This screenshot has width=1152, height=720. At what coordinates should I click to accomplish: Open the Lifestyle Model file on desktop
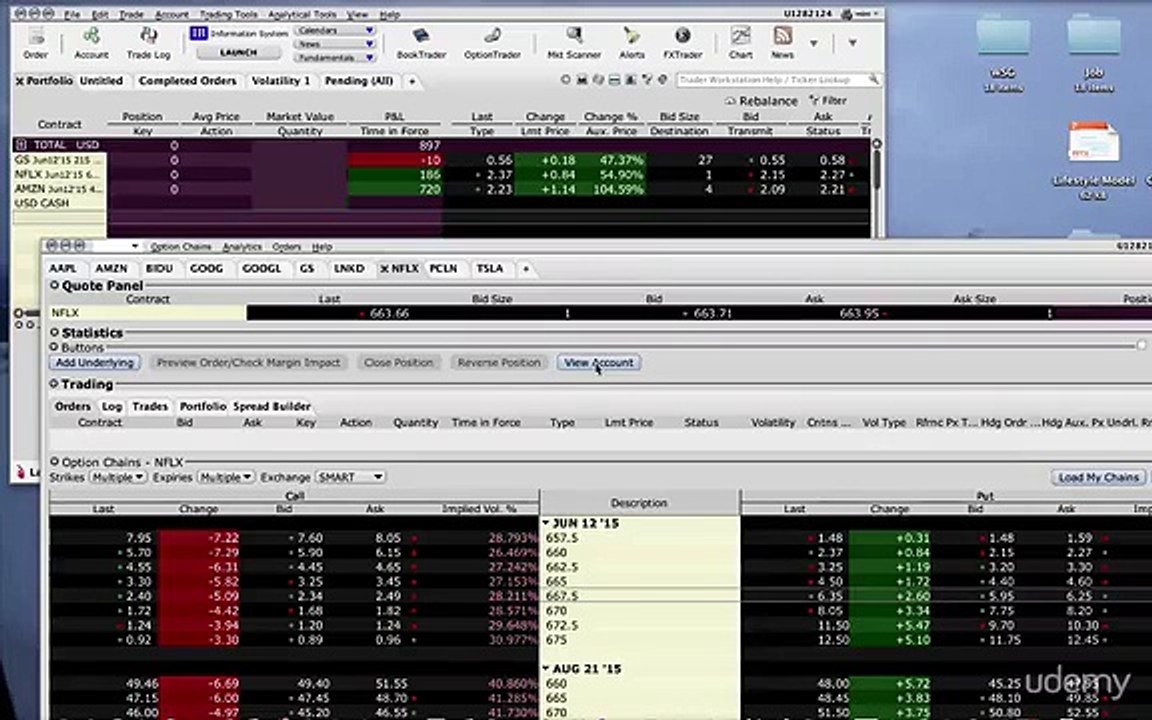tap(1093, 160)
